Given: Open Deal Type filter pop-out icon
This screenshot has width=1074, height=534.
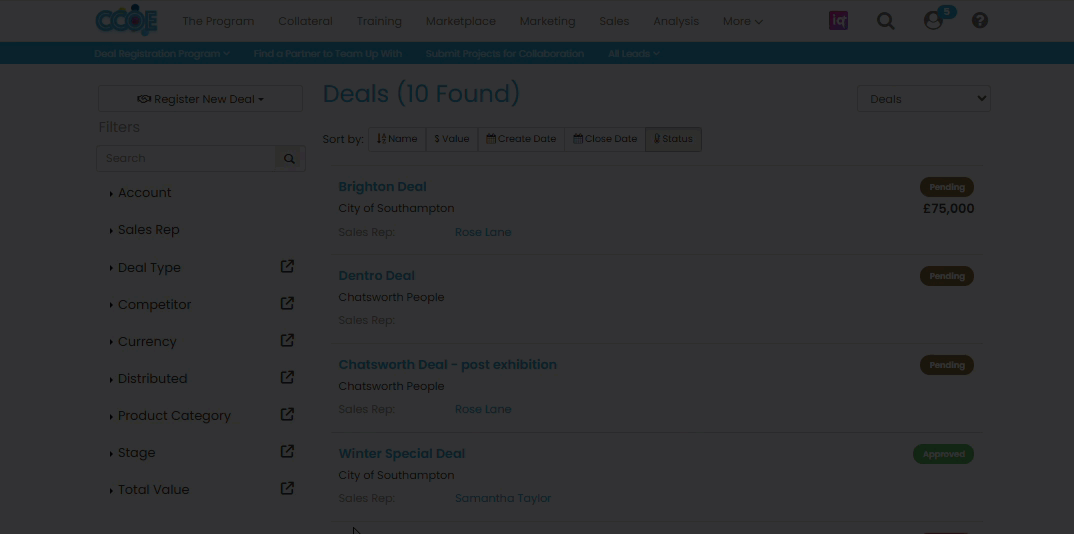Looking at the screenshot, I should click(x=288, y=266).
